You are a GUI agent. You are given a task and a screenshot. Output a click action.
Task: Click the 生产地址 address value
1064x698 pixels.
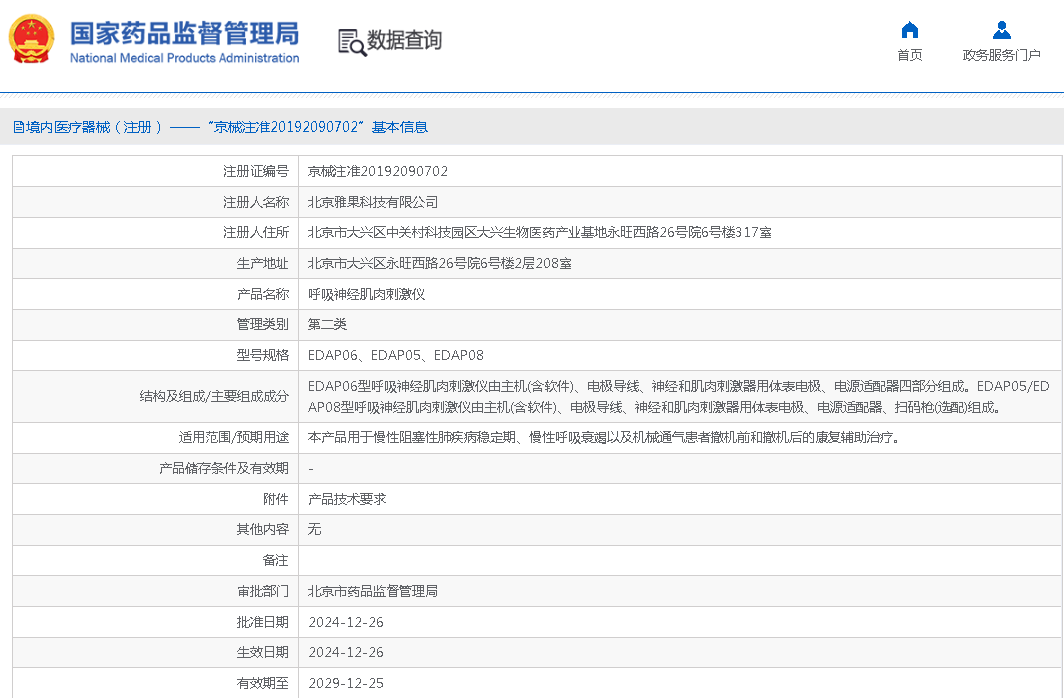(440, 264)
